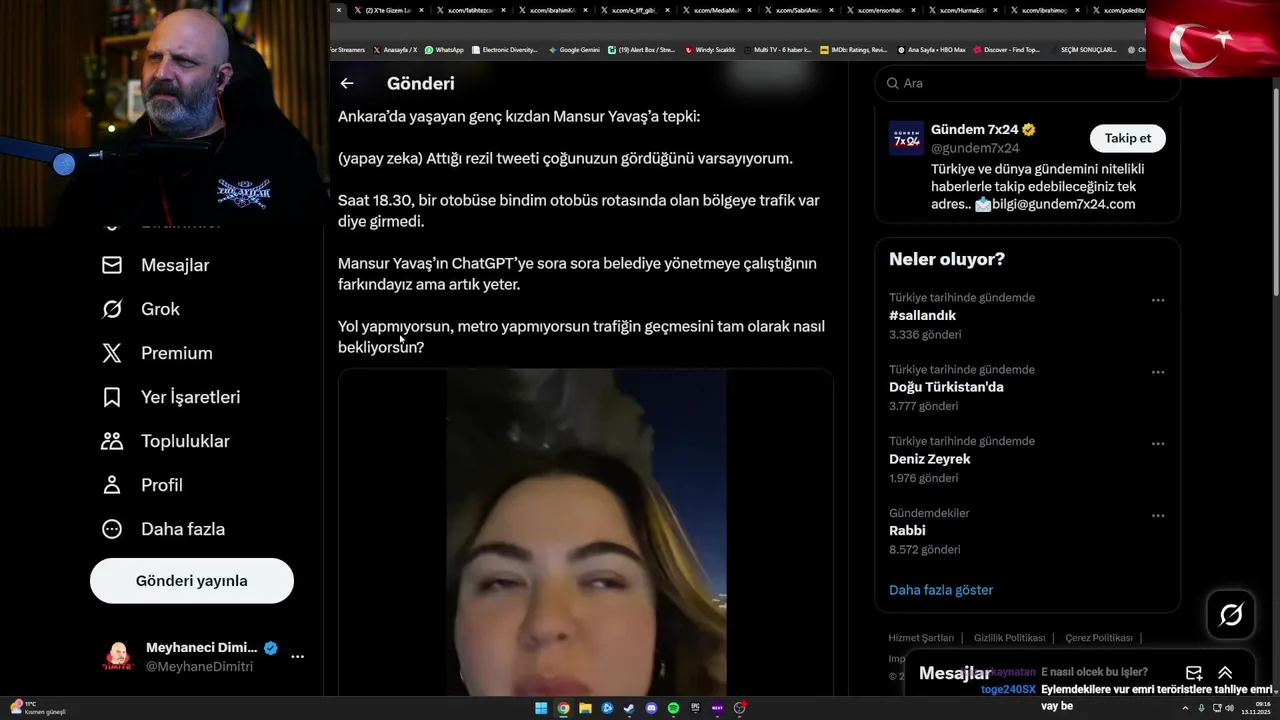Open the Gündem 7x24 profile avatar

click(x=906, y=138)
